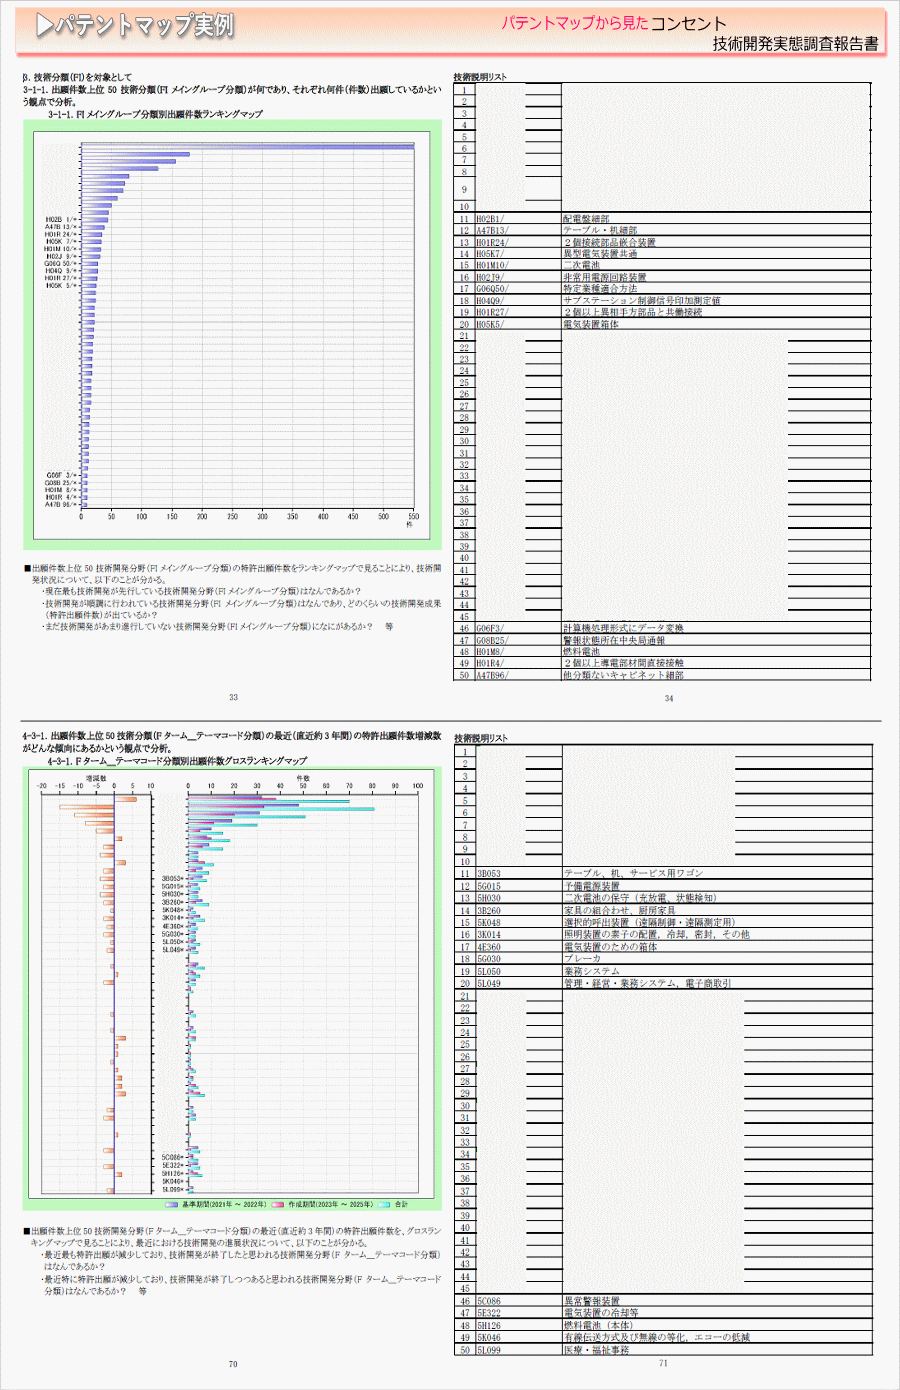Click the pink 作成期間 legend swatch
Viewport: 900px width, 1390px height.
pyautogui.click(x=277, y=1204)
